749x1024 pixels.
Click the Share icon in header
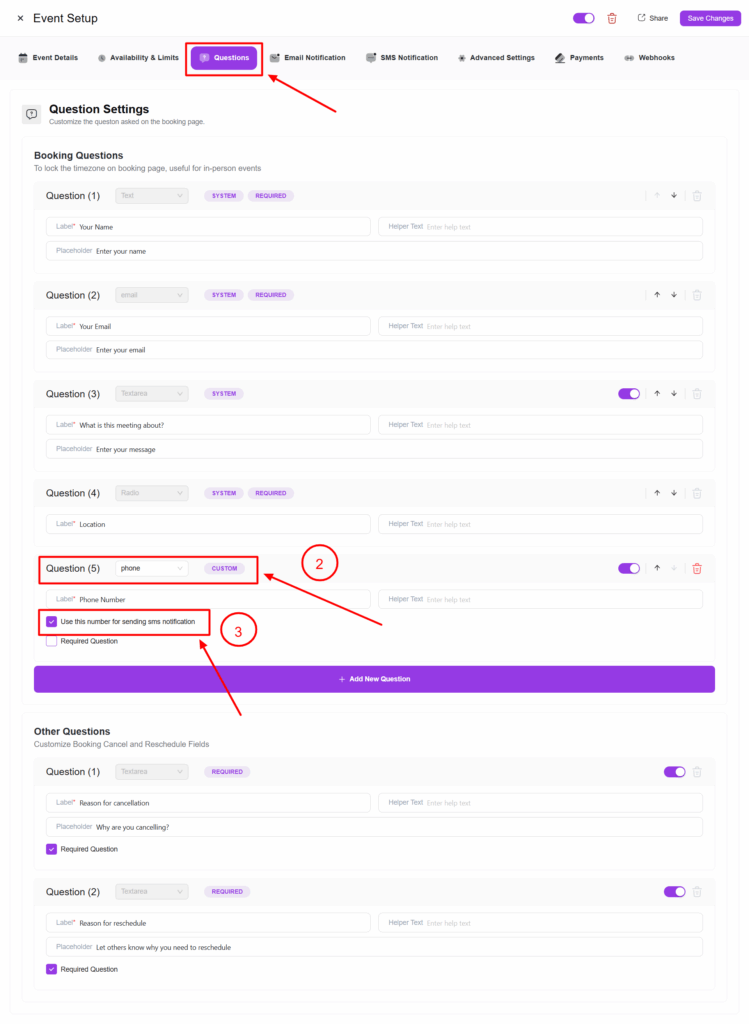[642, 18]
